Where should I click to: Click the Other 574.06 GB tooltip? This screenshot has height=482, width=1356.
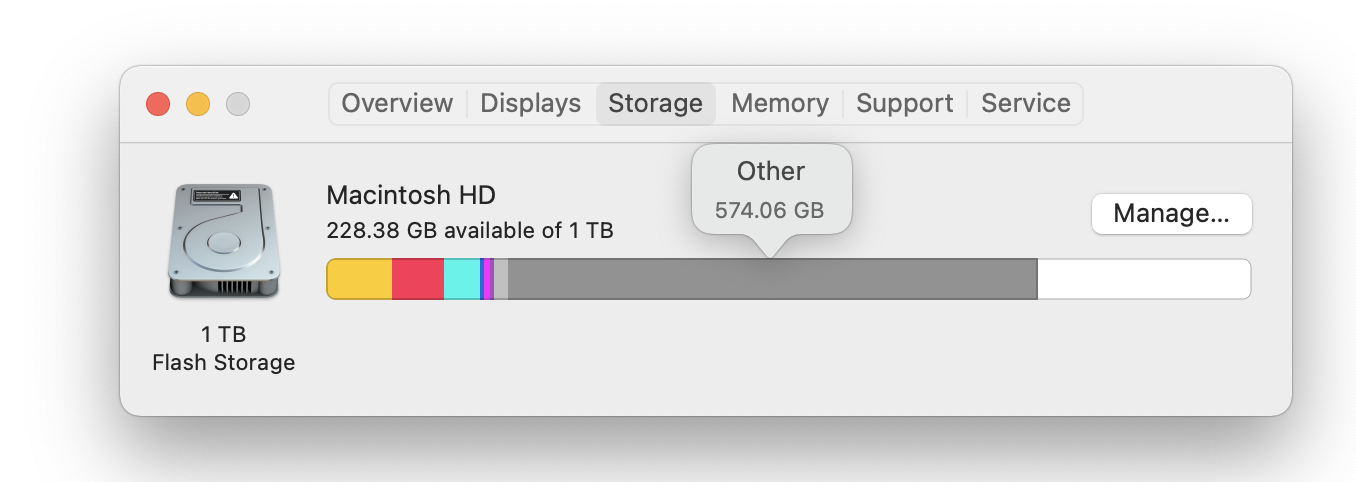point(771,190)
